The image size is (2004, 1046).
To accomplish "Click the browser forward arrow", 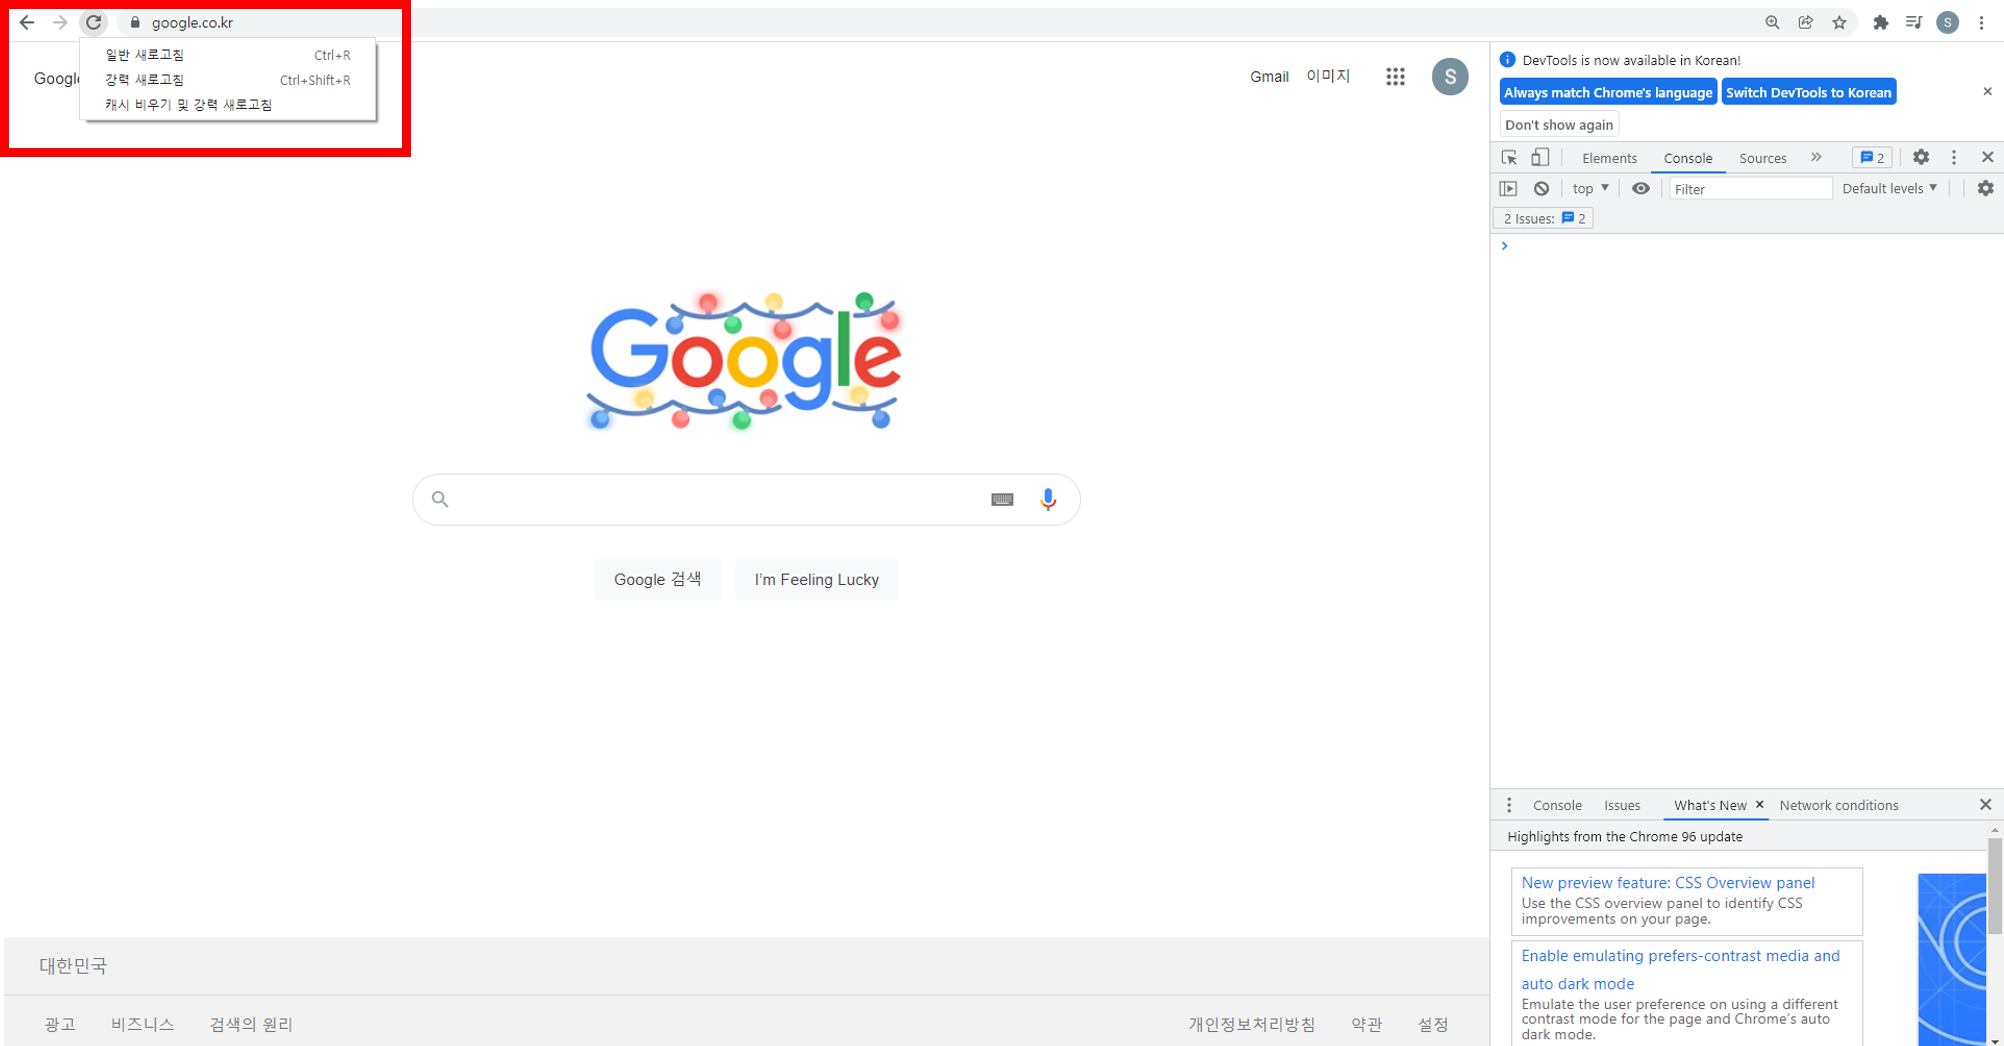I will coord(60,22).
